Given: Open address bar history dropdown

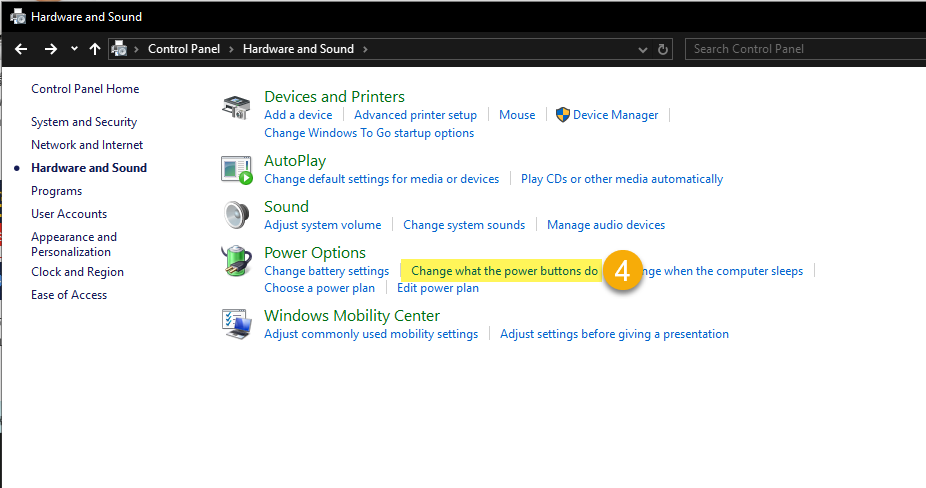Looking at the screenshot, I should click(x=643, y=50).
